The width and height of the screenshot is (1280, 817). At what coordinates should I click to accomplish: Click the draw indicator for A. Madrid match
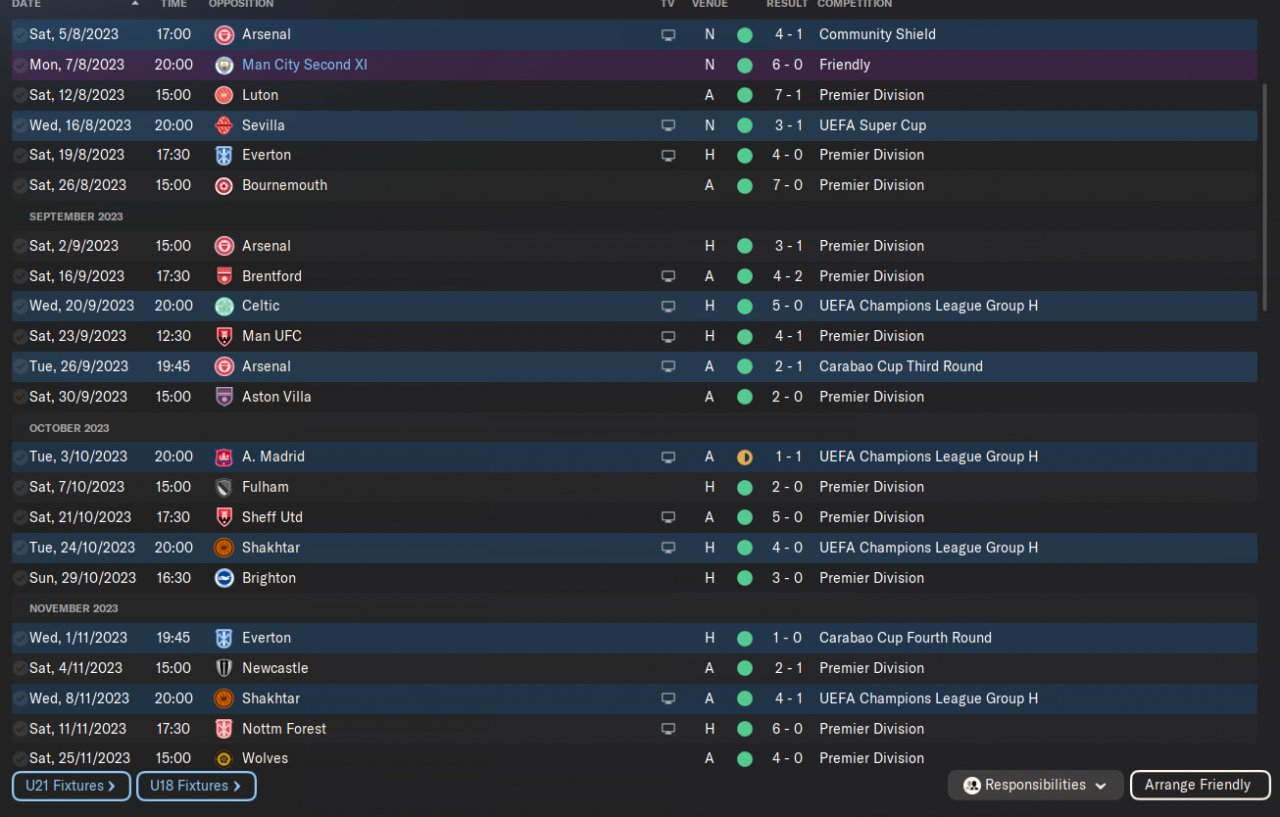(x=744, y=457)
